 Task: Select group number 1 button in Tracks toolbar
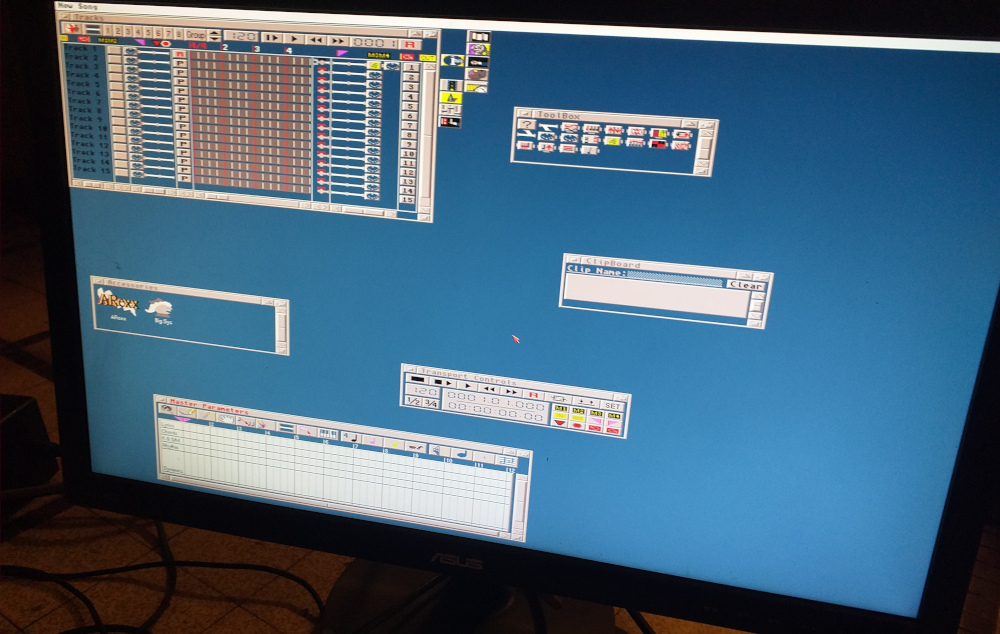coord(107,31)
